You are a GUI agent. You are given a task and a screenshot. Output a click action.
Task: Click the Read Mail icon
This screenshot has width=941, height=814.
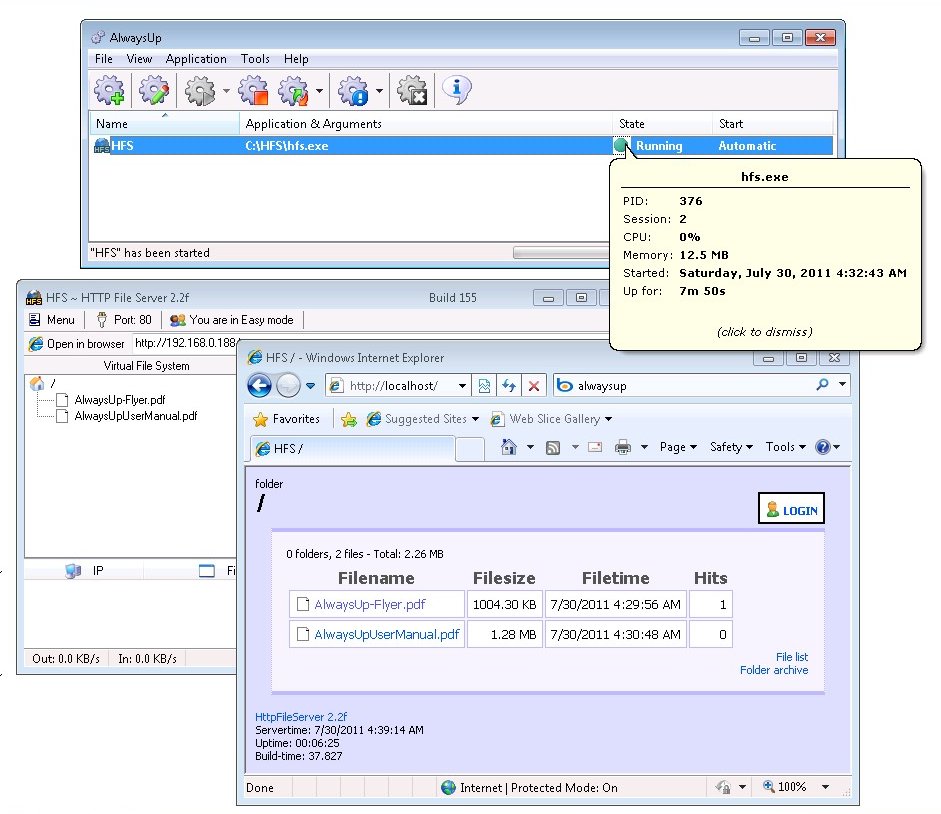pyautogui.click(x=595, y=447)
